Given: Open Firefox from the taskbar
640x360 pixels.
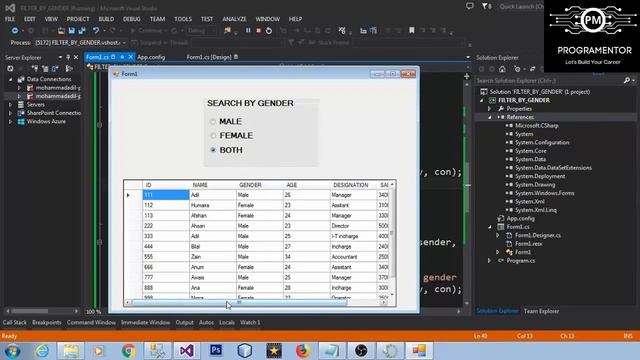Looking at the screenshot, I should (x=303, y=351).
